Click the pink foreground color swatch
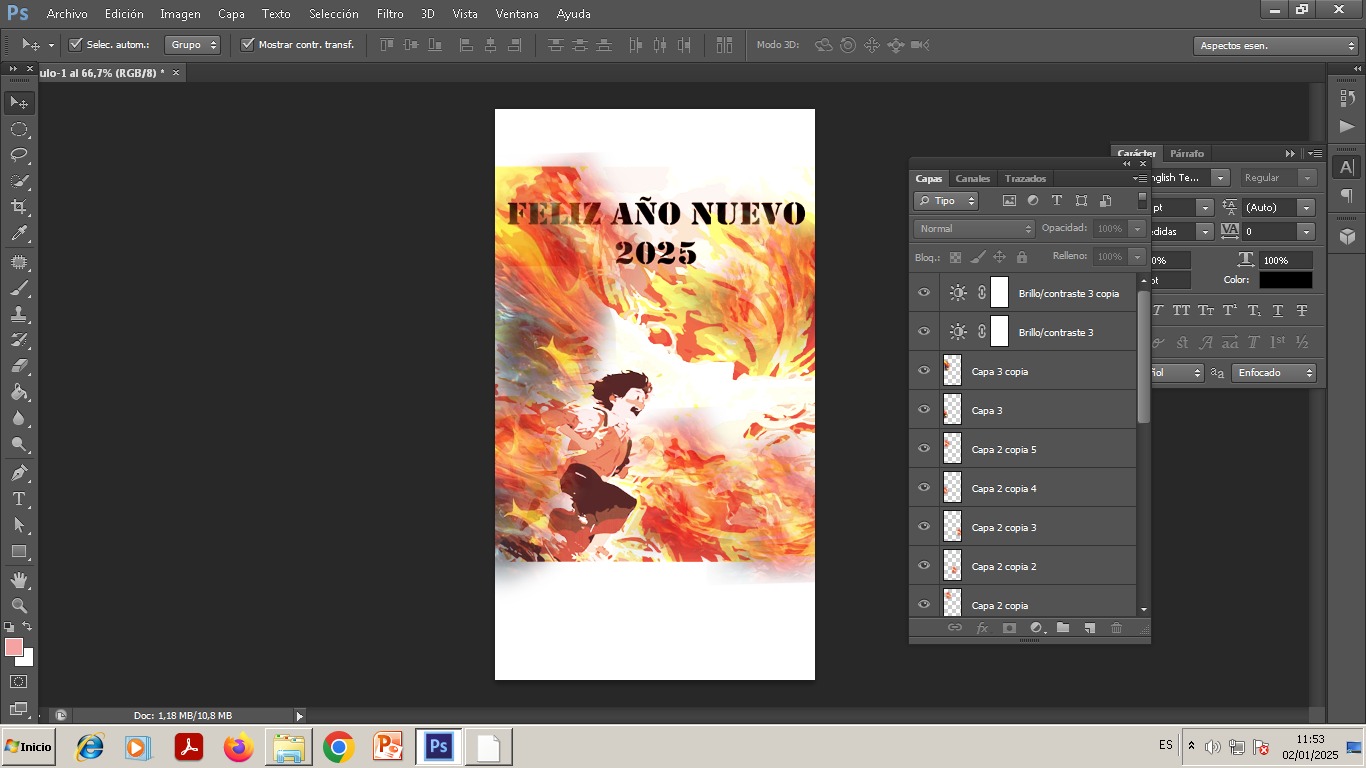1366x768 pixels. 14,647
